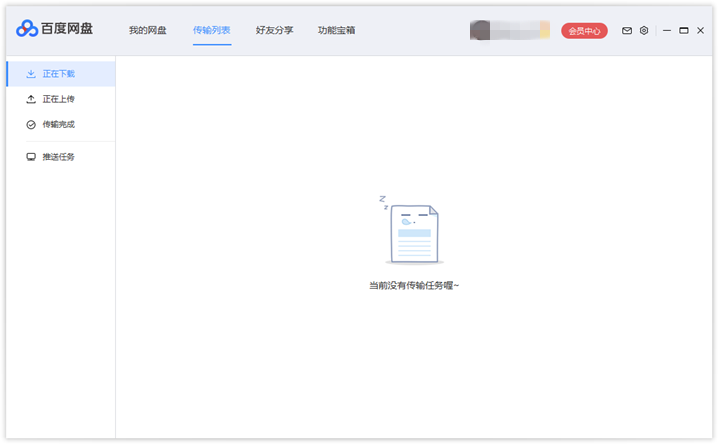Screen dimensions: 718x444
Task: Click the 当前没有传输任务喔~ message text
Action: (x=414, y=285)
